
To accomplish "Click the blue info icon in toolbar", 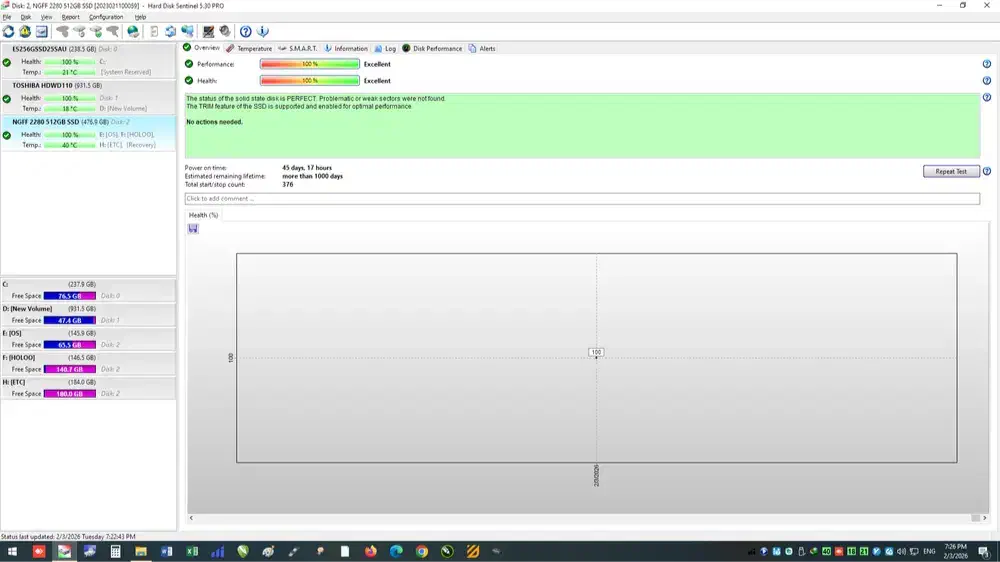I will (263, 32).
